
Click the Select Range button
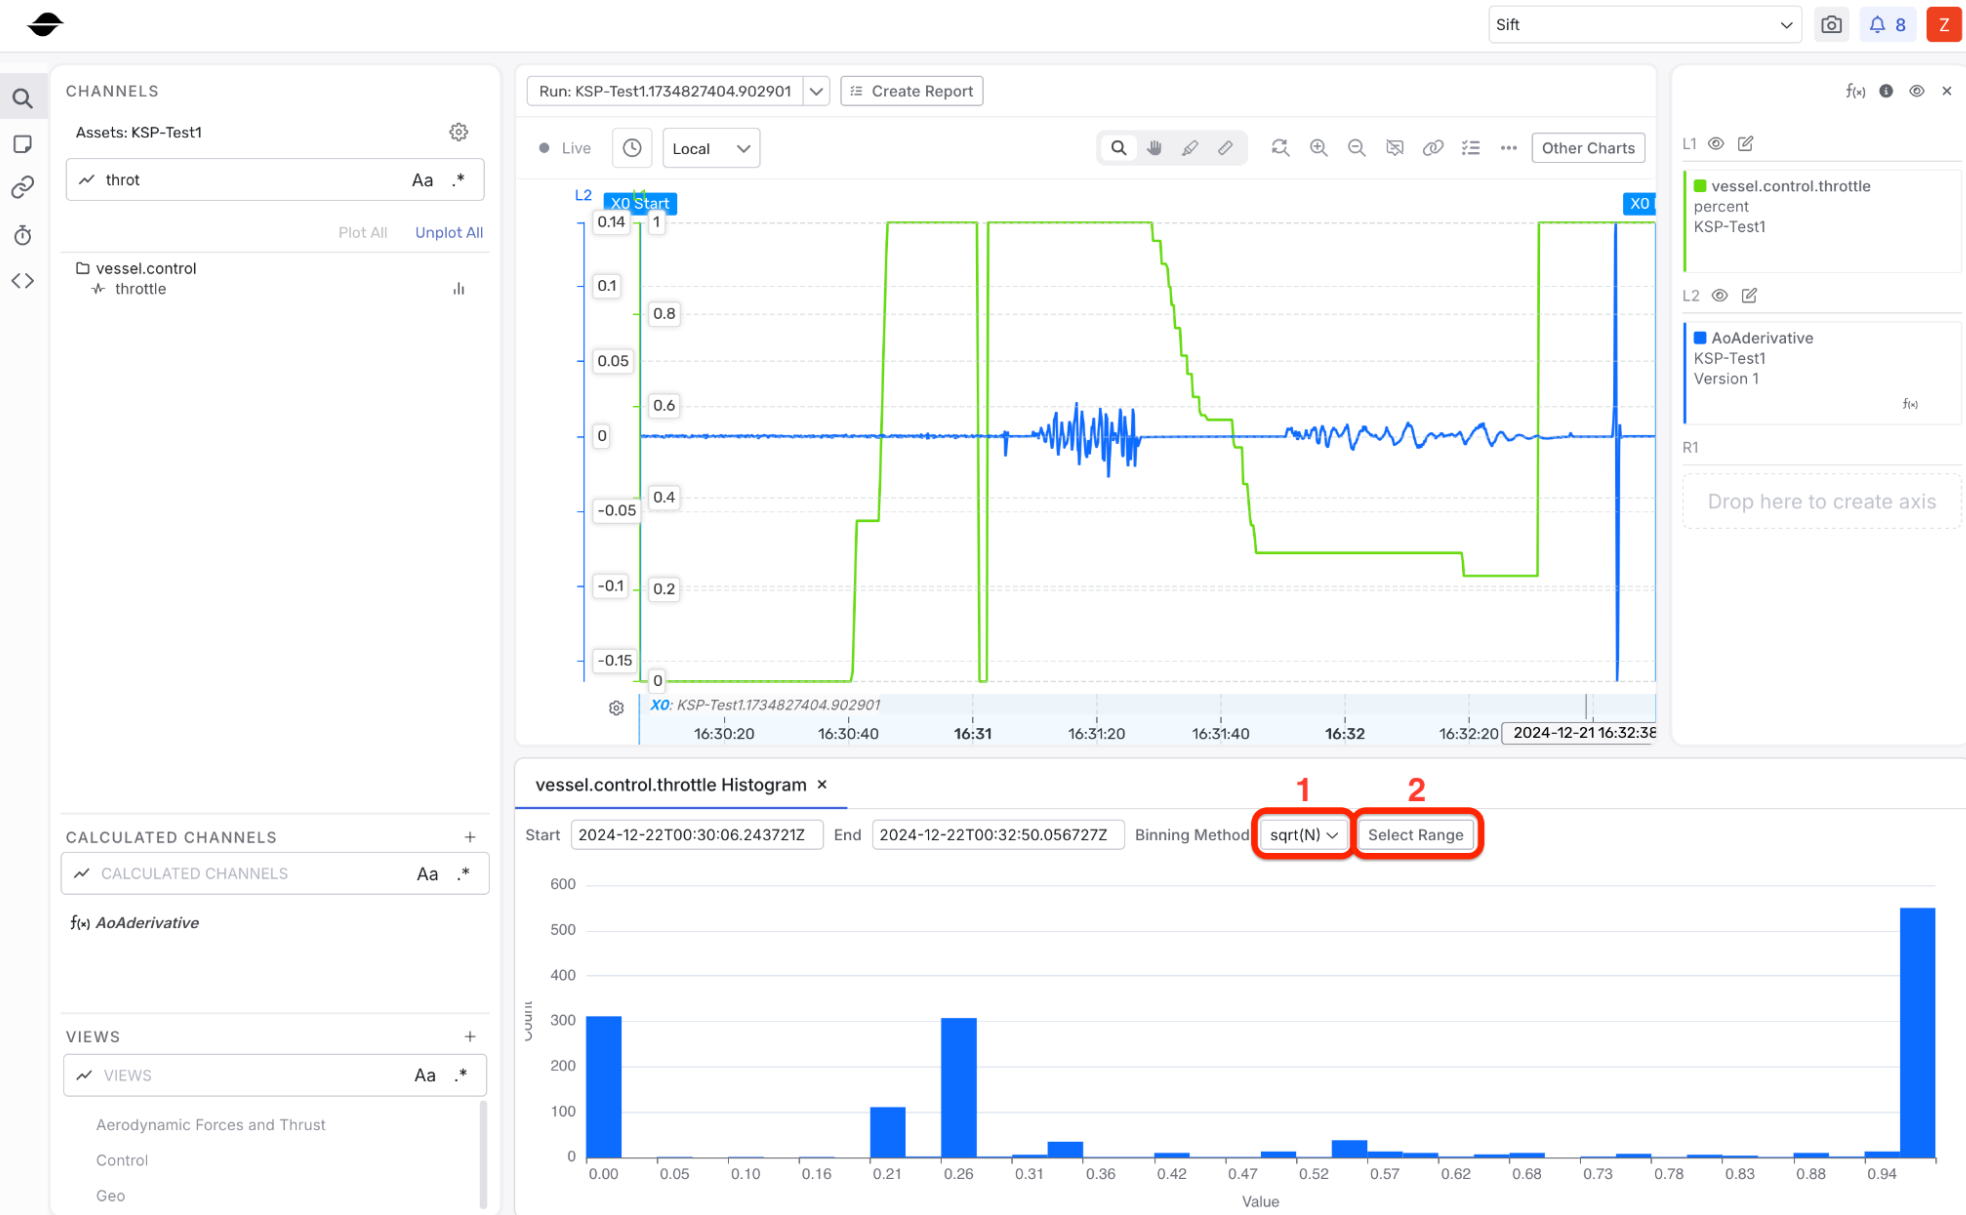point(1415,835)
